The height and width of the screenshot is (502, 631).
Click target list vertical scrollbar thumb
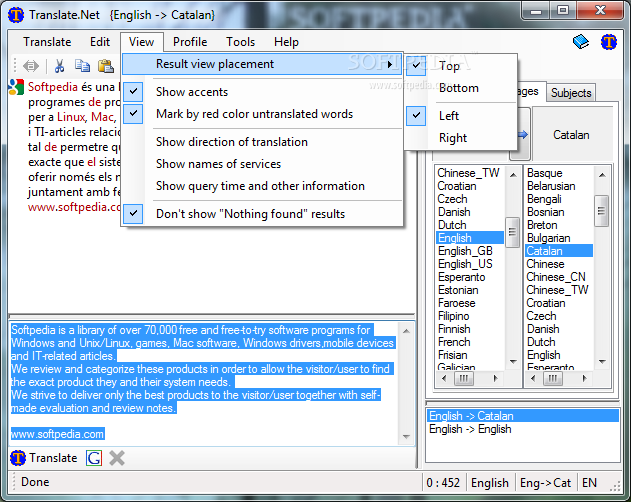(x=602, y=211)
